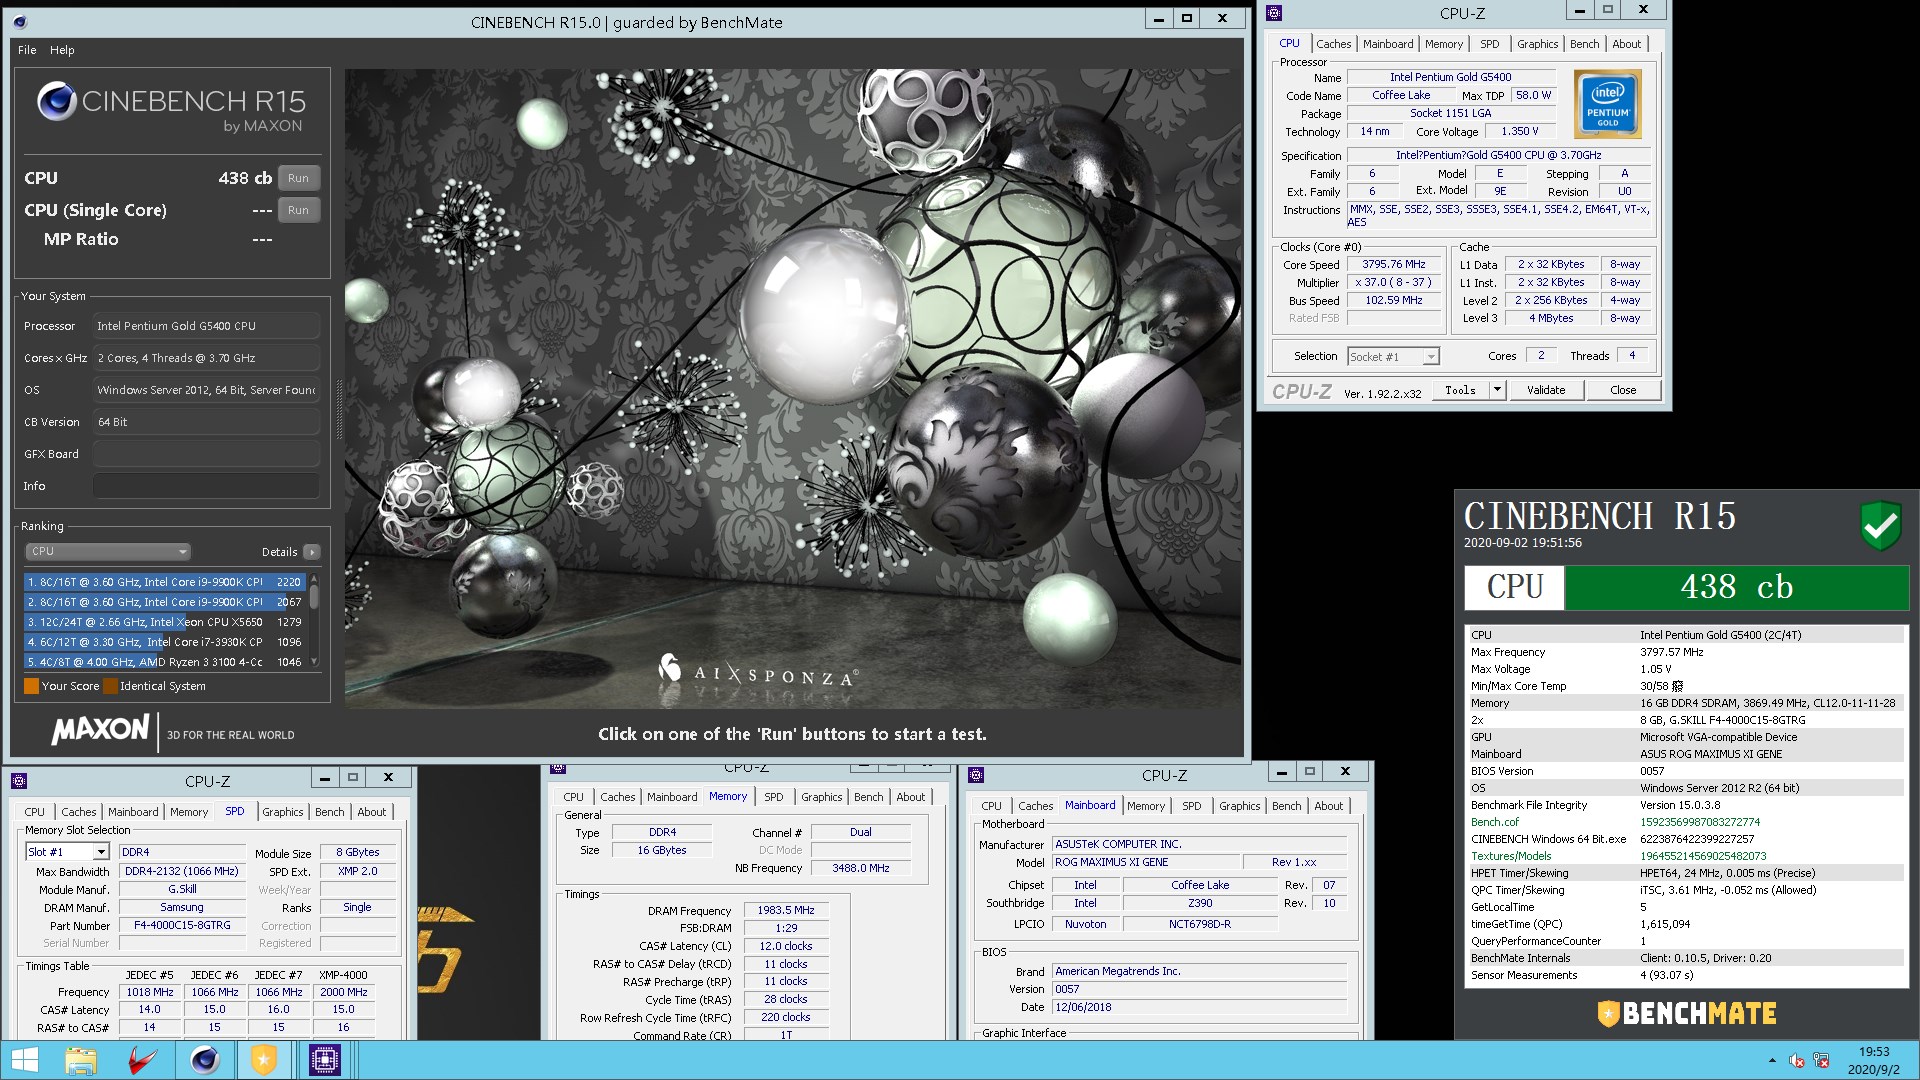The height and width of the screenshot is (1080, 1920).
Task: Click the top-right CPU-Z window icon
Action: (1273, 13)
